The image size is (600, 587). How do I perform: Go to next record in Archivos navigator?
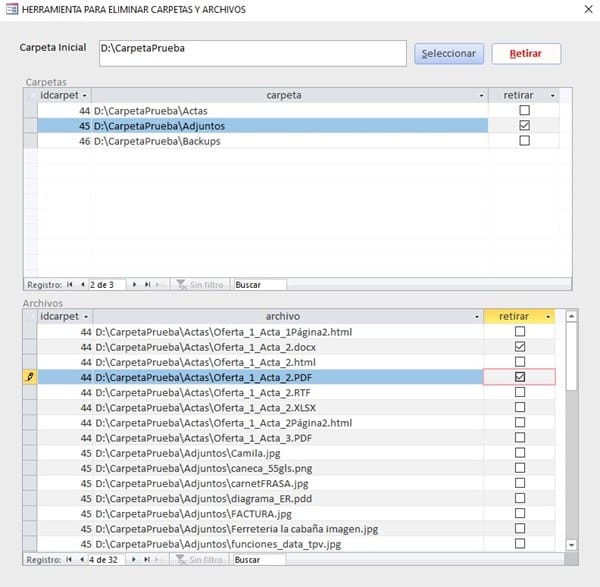pos(135,560)
